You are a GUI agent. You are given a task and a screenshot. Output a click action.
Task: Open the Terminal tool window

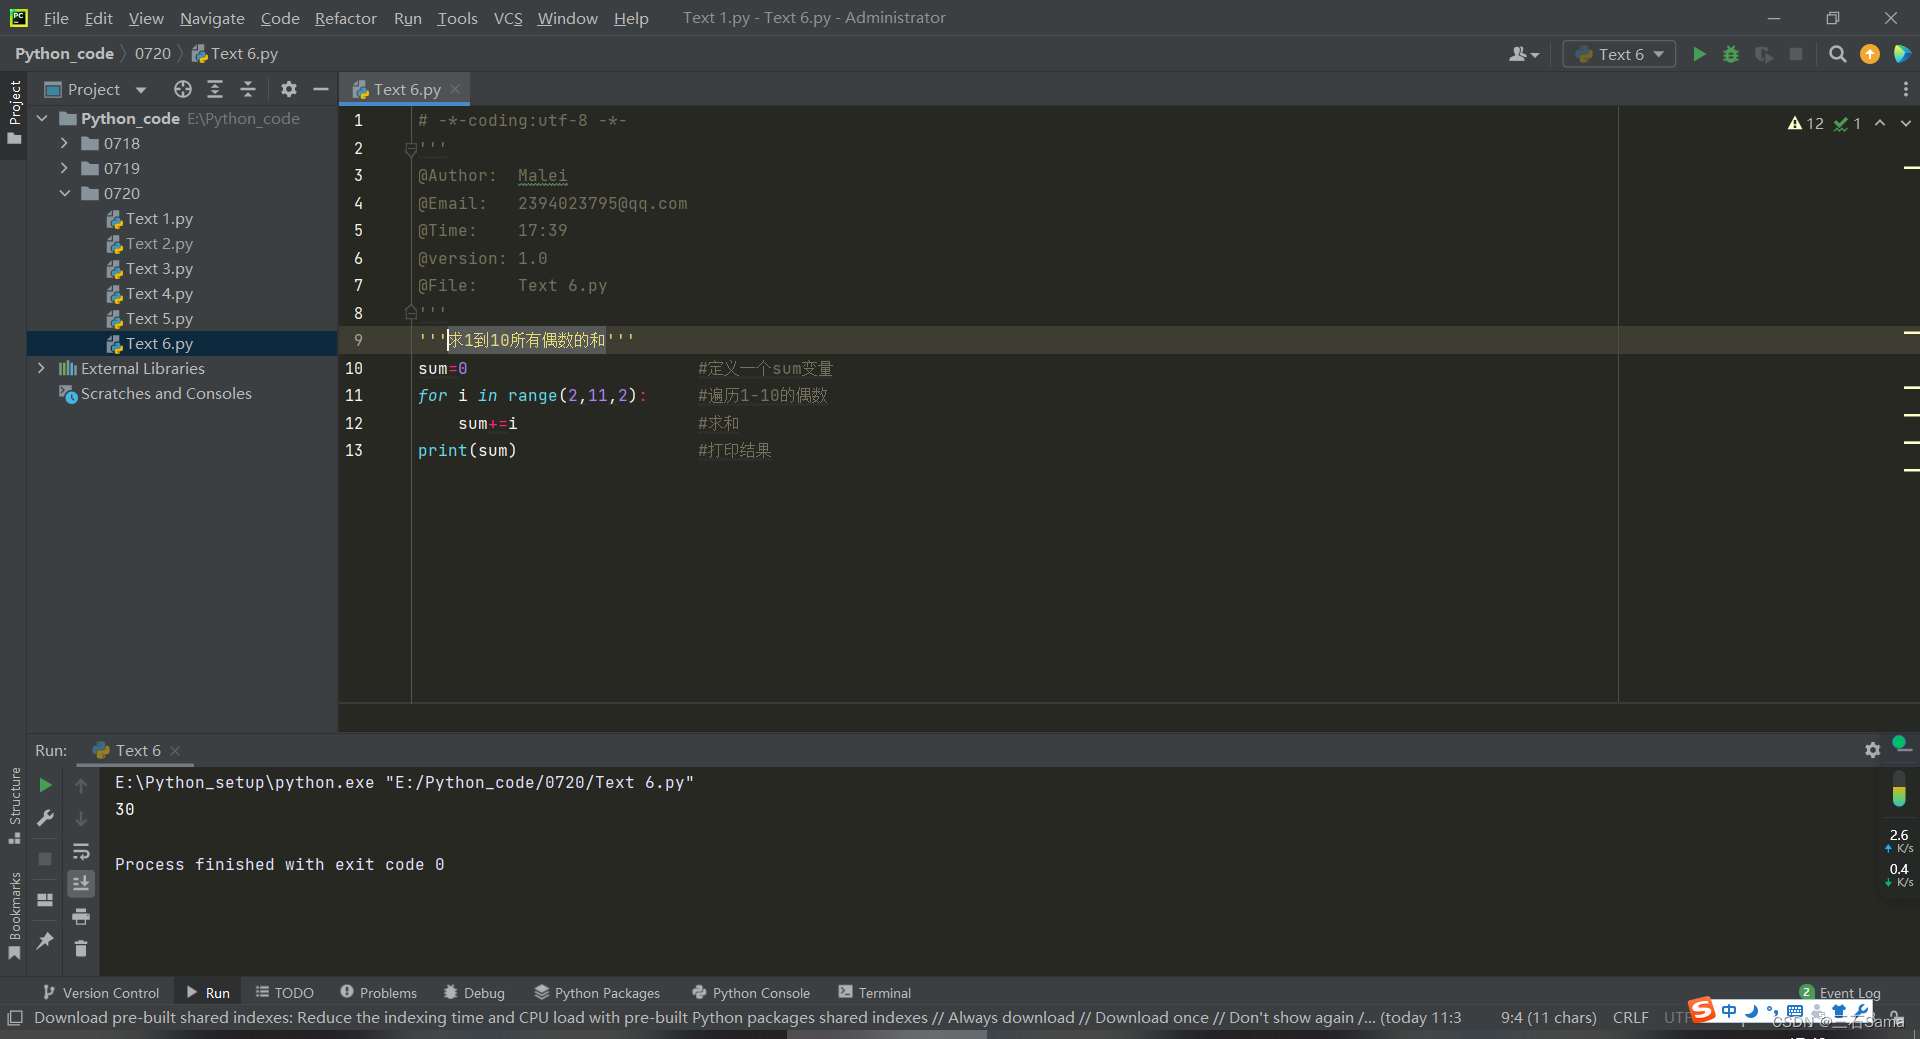coord(875,992)
